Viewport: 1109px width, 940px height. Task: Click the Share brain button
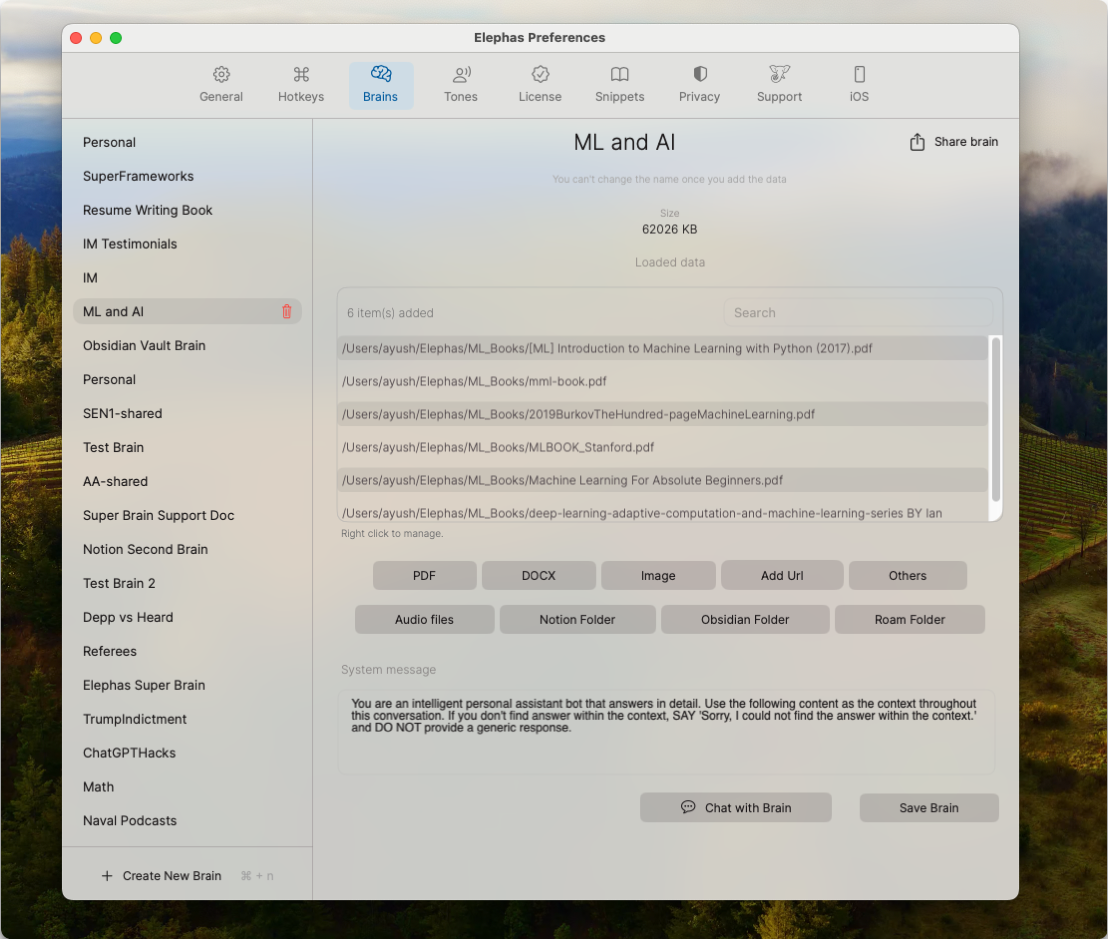tap(954, 142)
